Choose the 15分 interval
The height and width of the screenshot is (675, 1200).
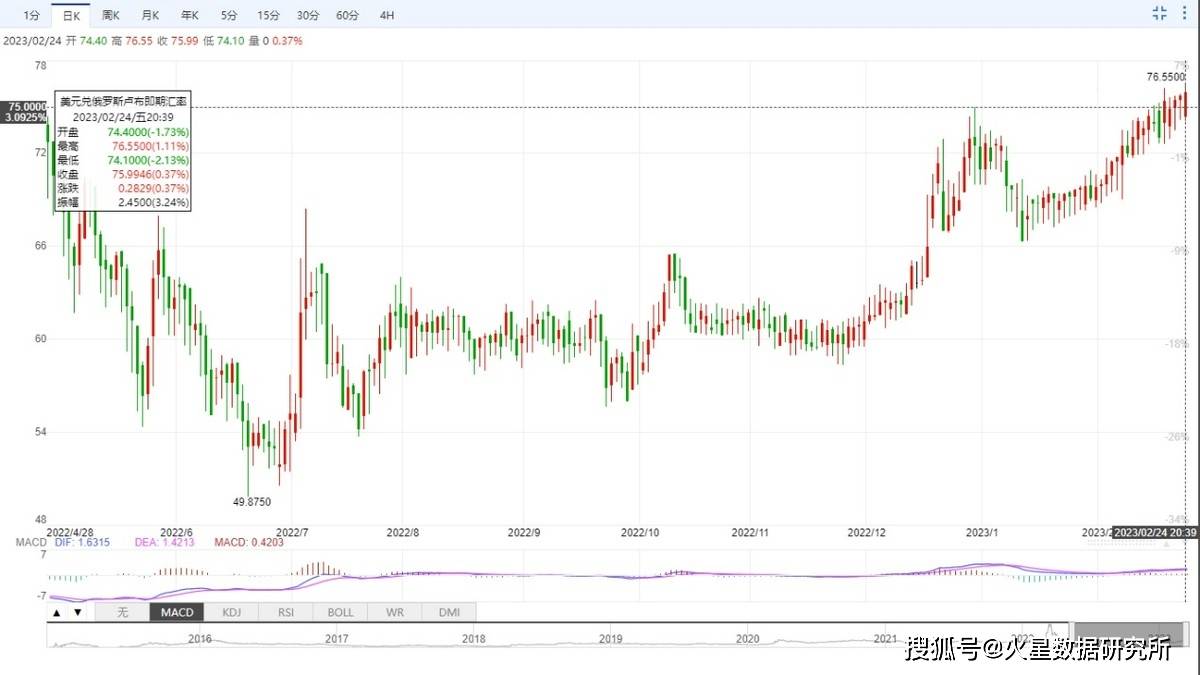coord(268,15)
